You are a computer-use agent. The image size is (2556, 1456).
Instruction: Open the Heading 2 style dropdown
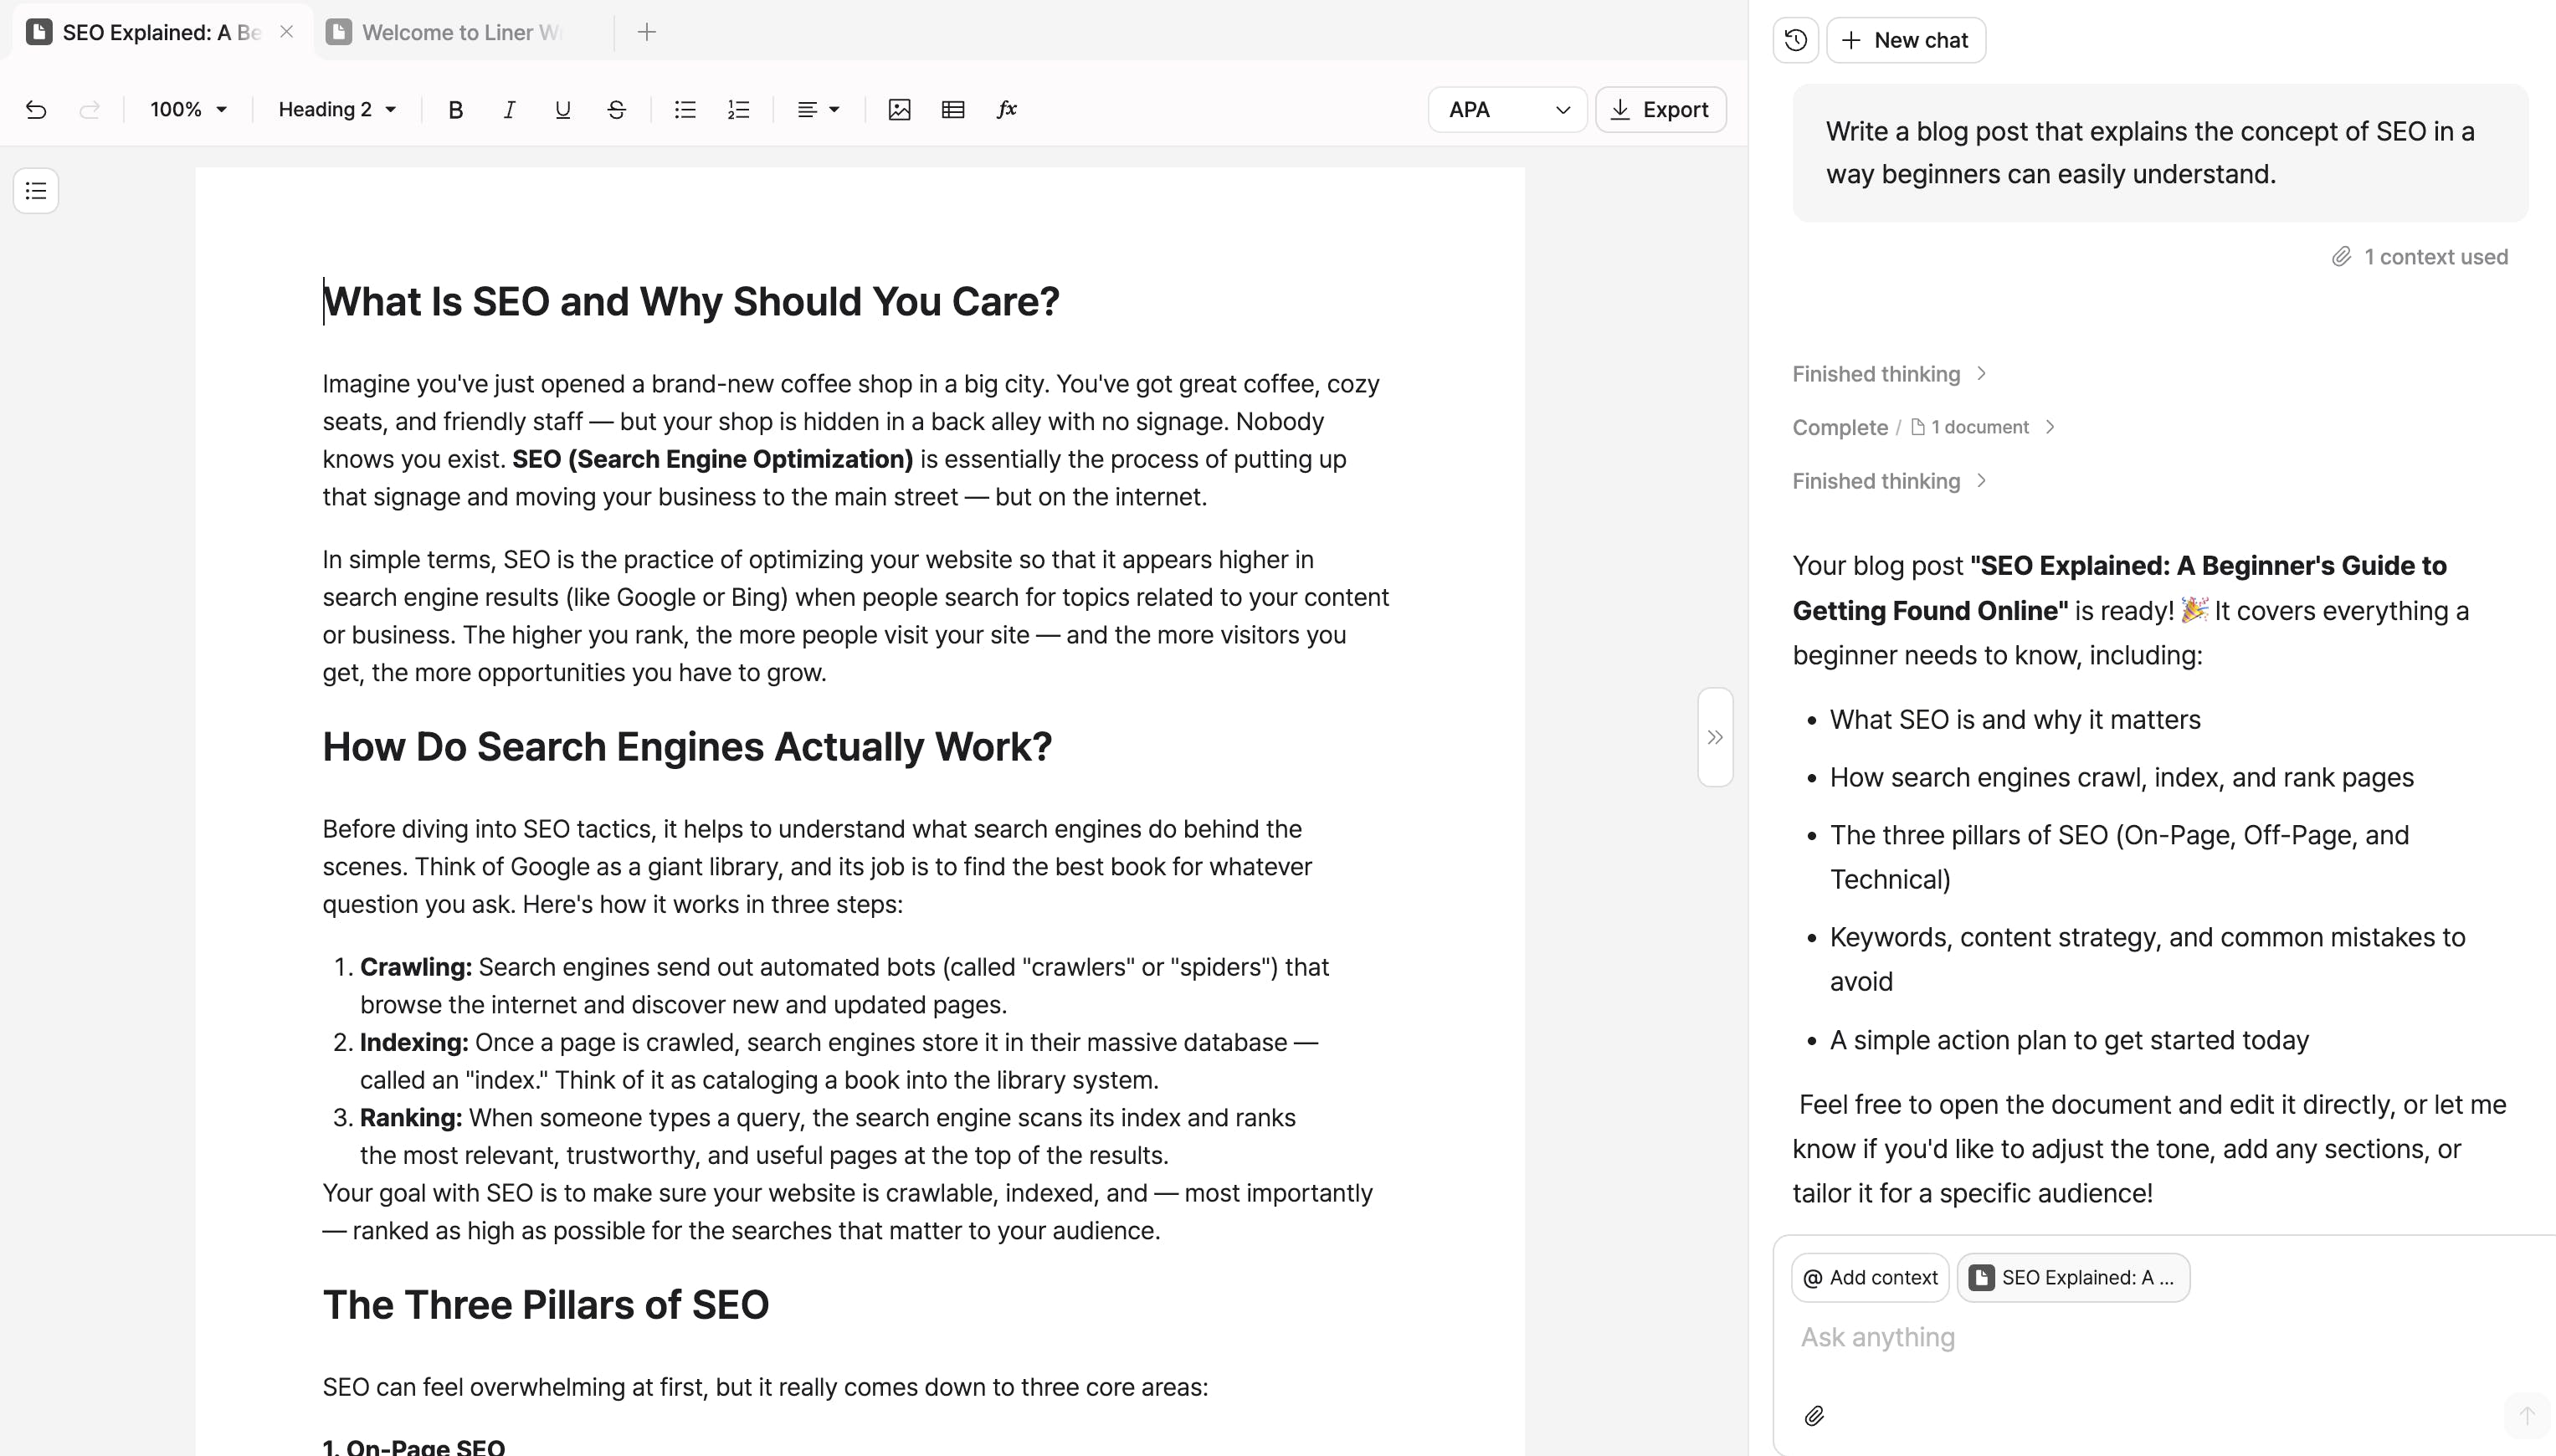click(337, 110)
